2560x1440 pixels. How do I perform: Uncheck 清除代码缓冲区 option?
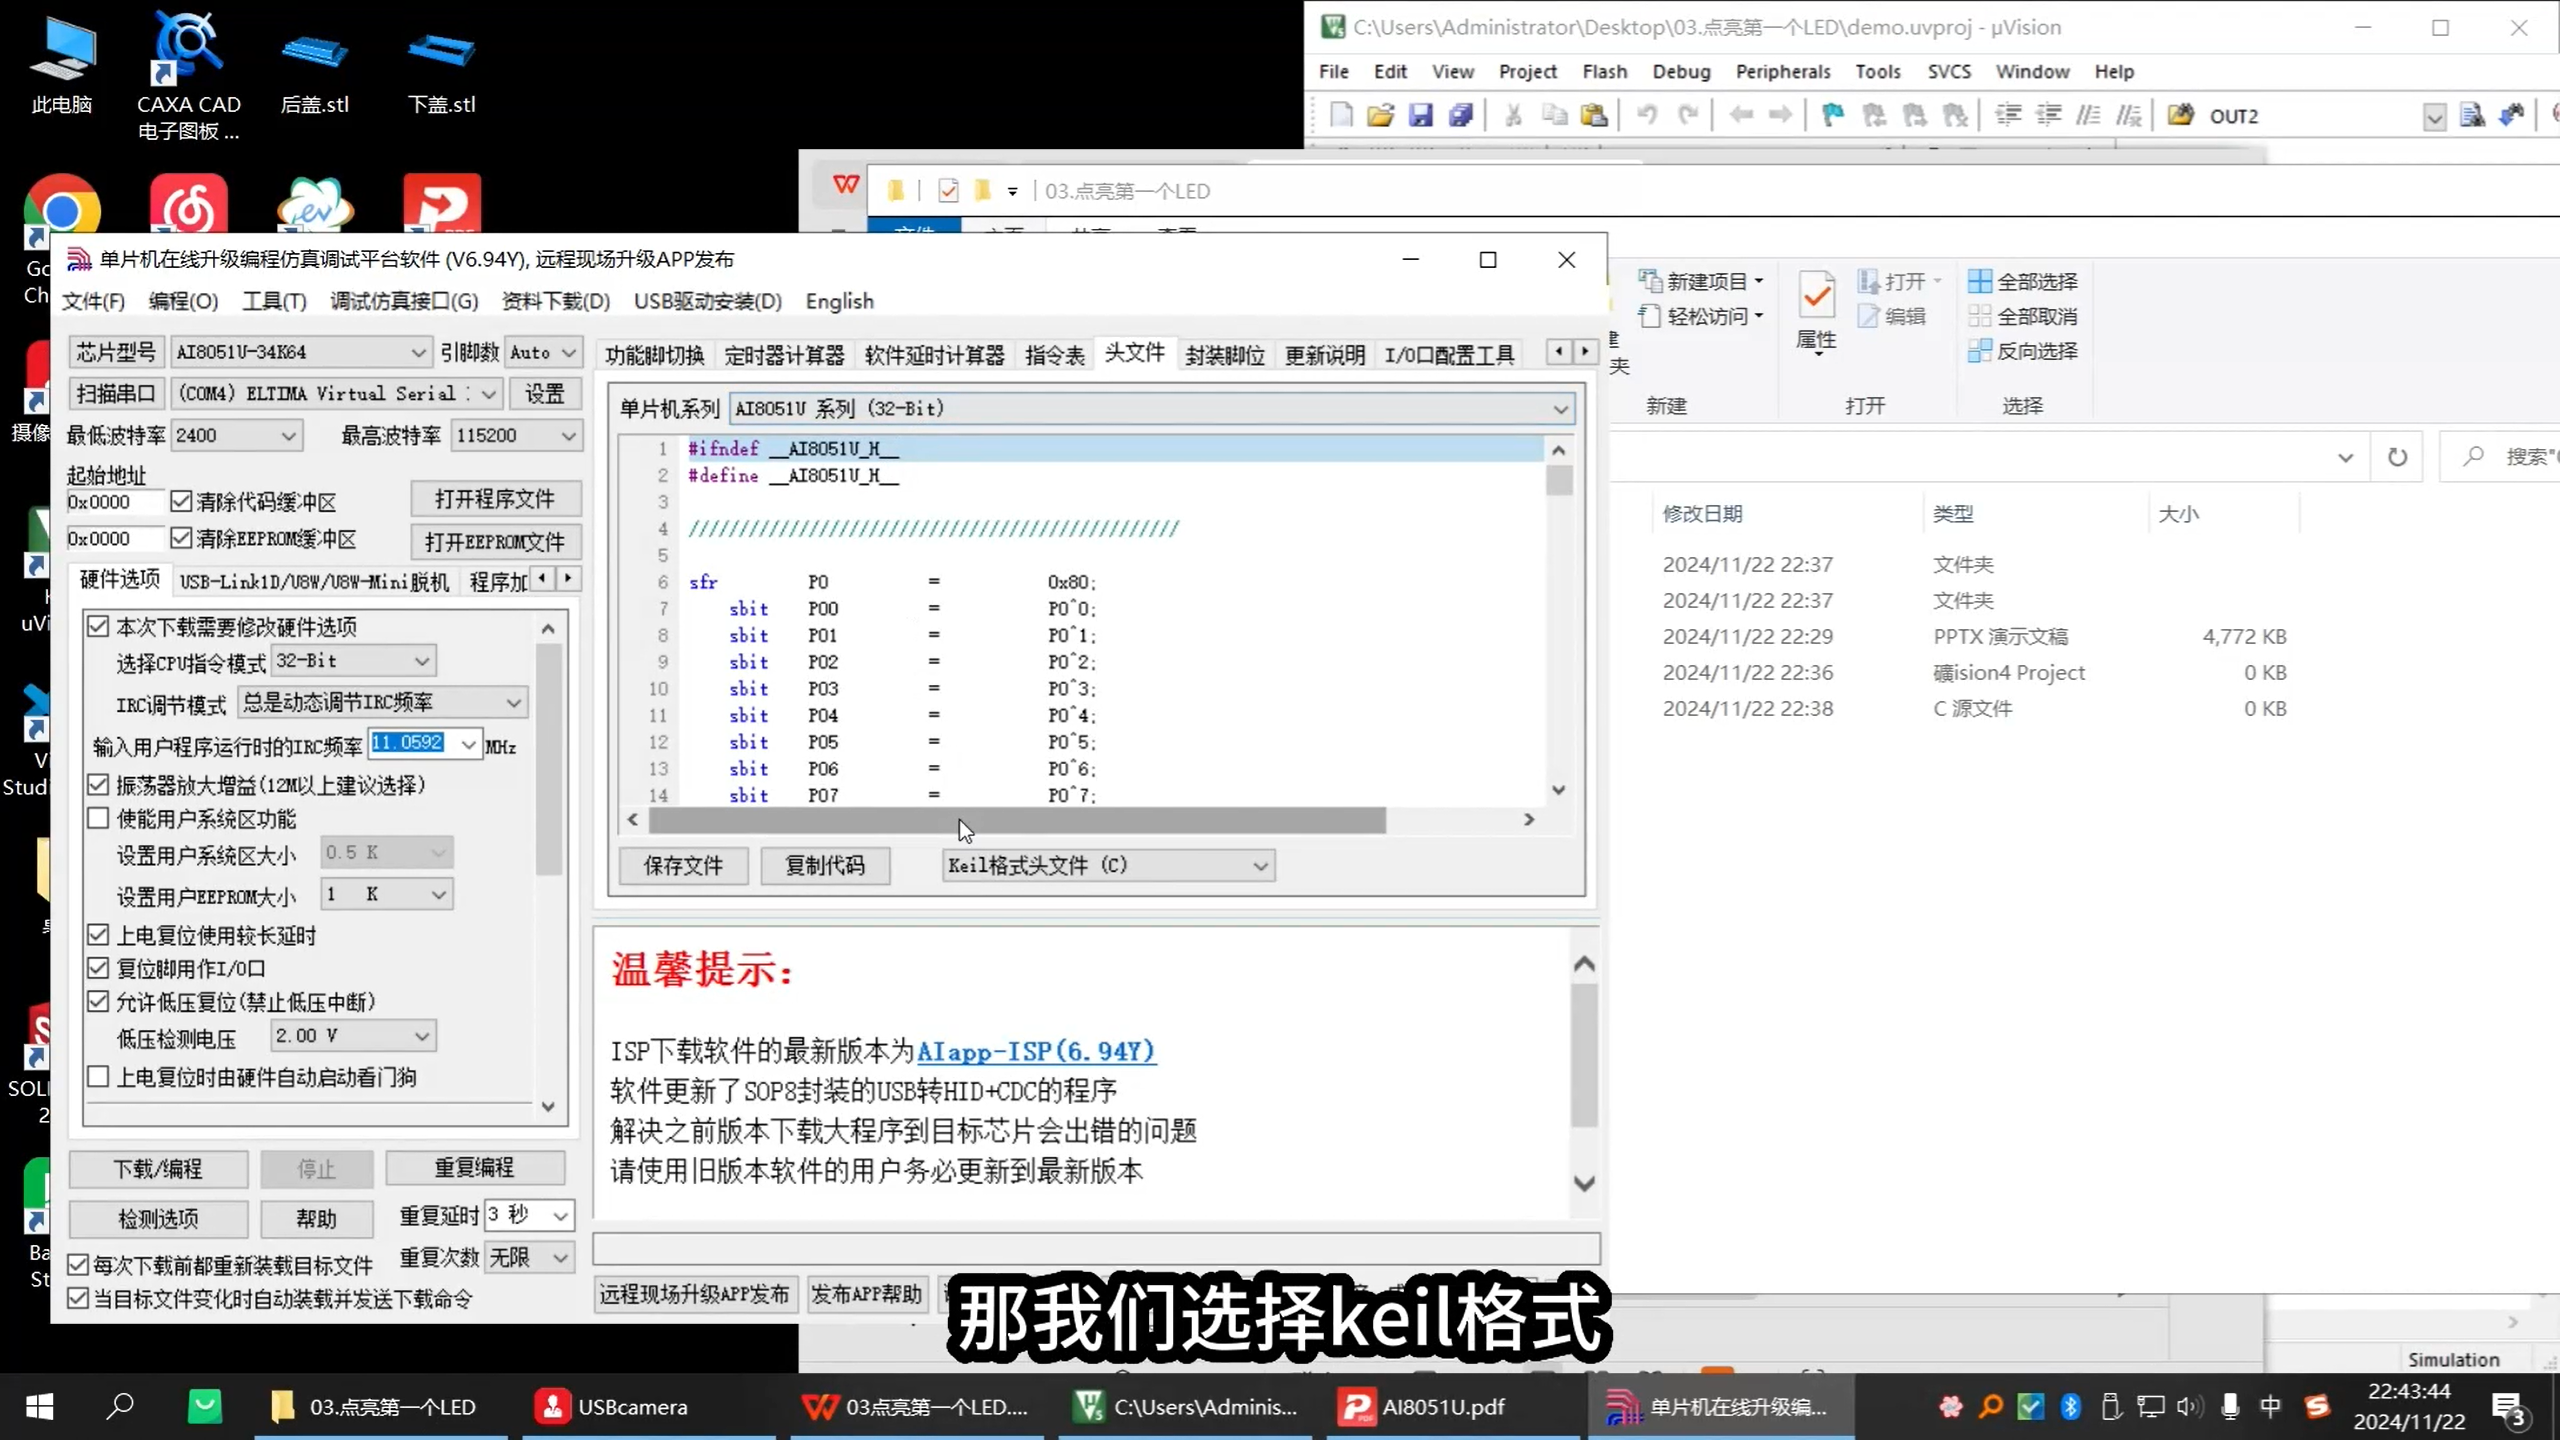pyautogui.click(x=182, y=501)
